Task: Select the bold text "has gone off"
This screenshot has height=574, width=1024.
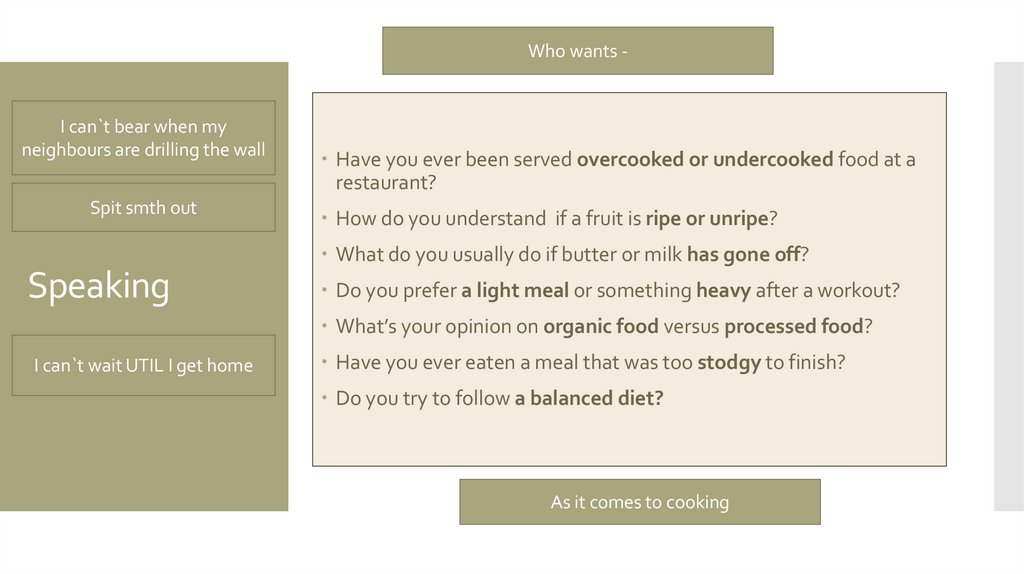Action: 743,255
